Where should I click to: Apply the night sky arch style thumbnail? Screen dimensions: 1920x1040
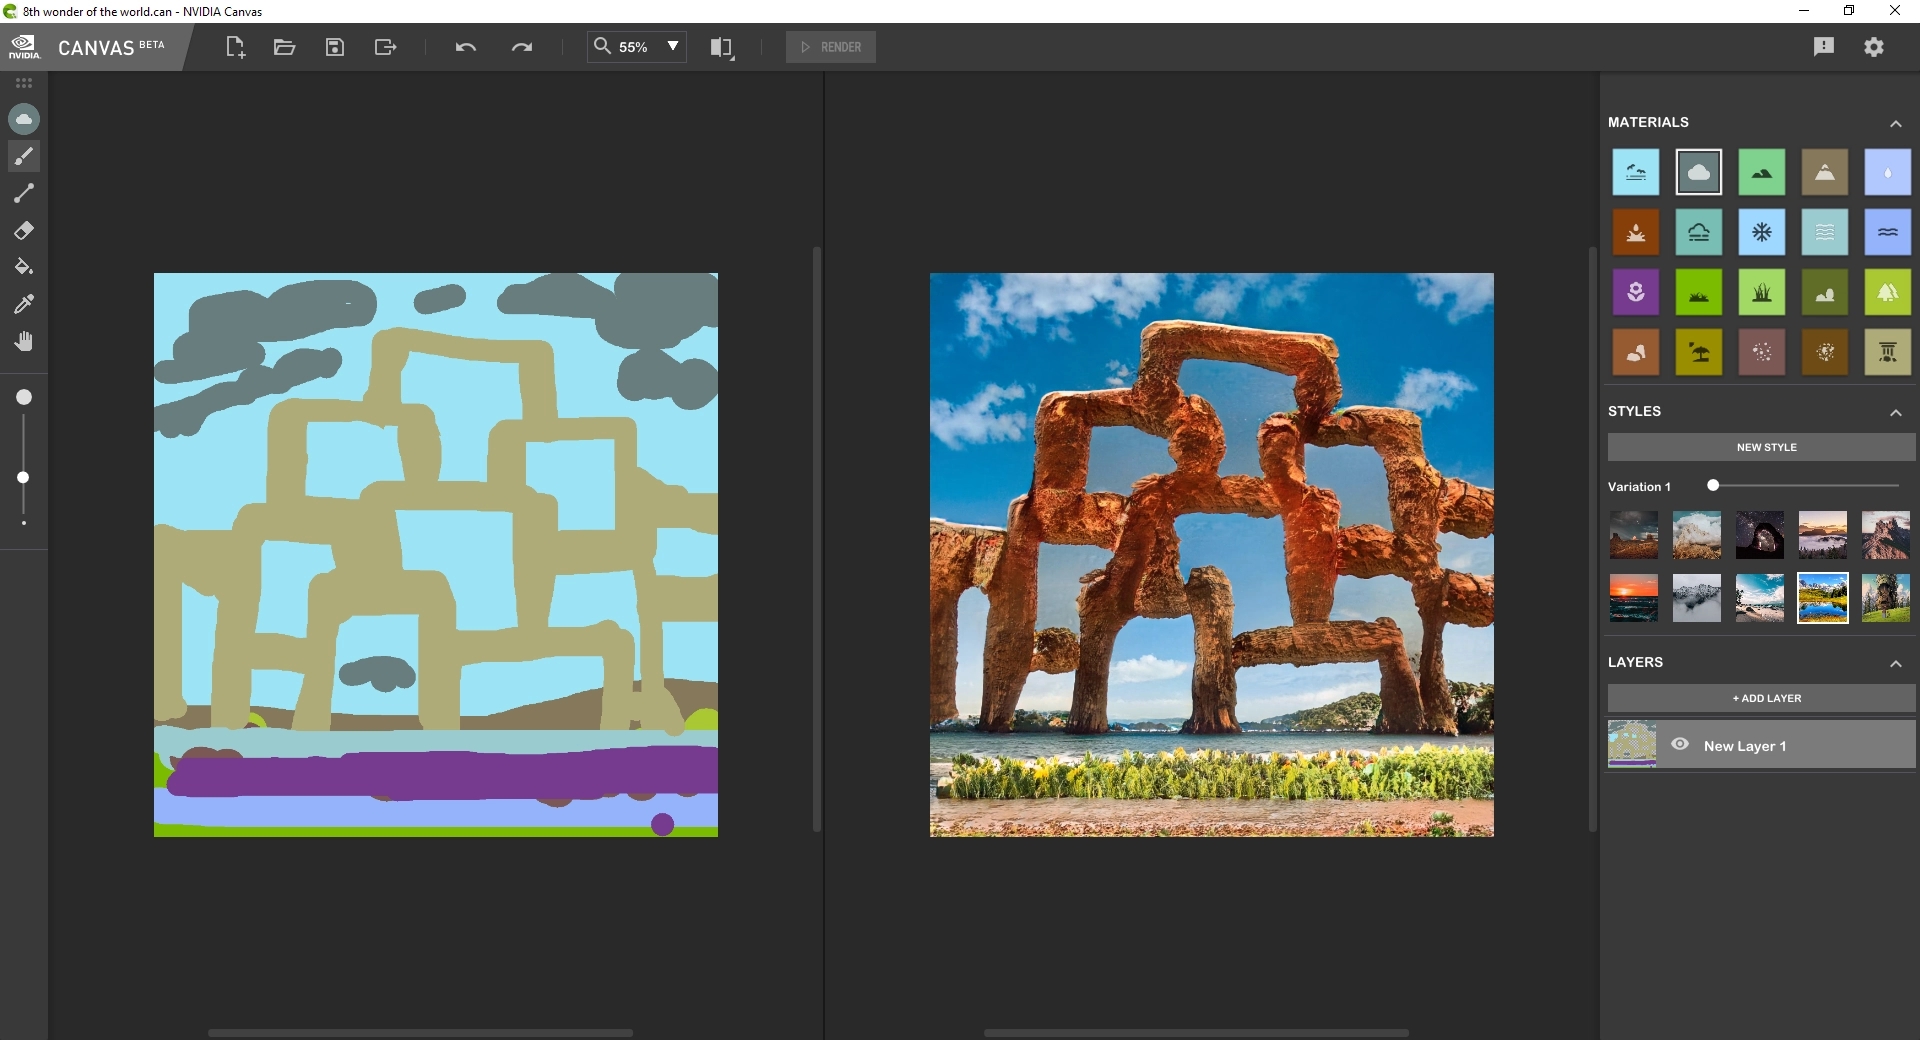[x=1760, y=535]
